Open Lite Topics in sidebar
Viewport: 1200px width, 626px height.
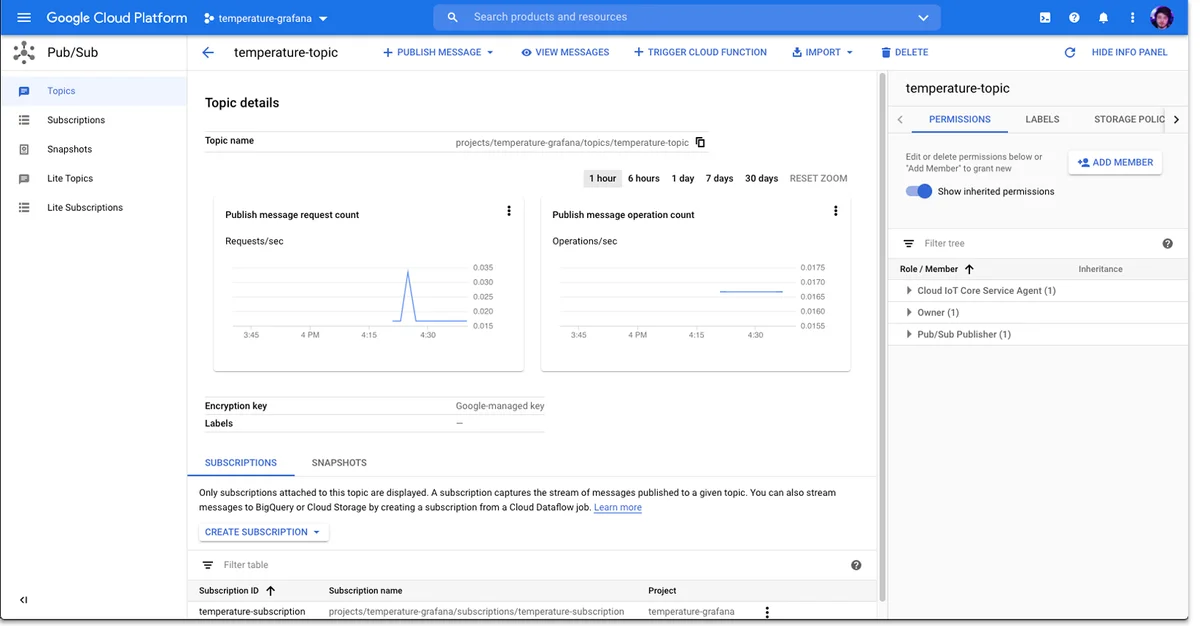point(93,178)
